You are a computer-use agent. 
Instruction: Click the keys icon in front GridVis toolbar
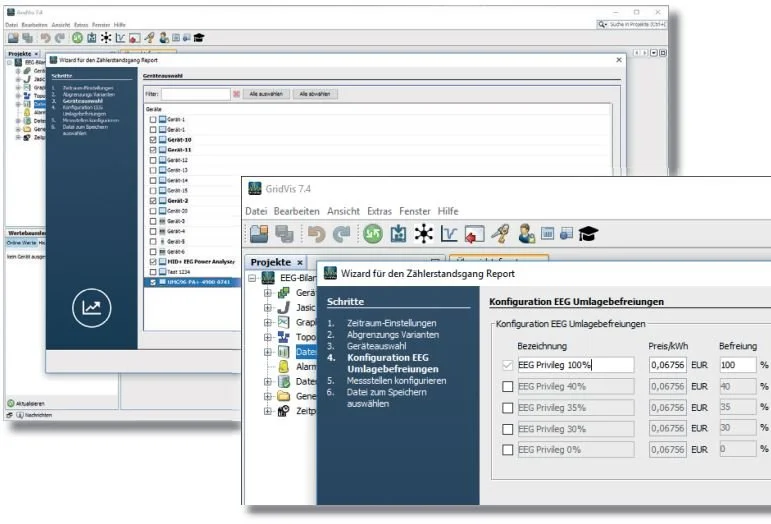pyautogui.click(x=500, y=233)
